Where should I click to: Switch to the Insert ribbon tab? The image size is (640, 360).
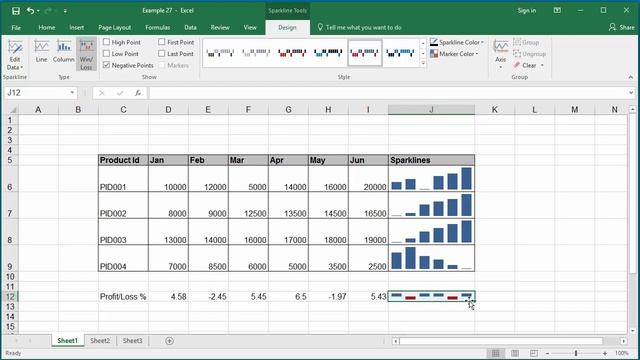[76, 27]
